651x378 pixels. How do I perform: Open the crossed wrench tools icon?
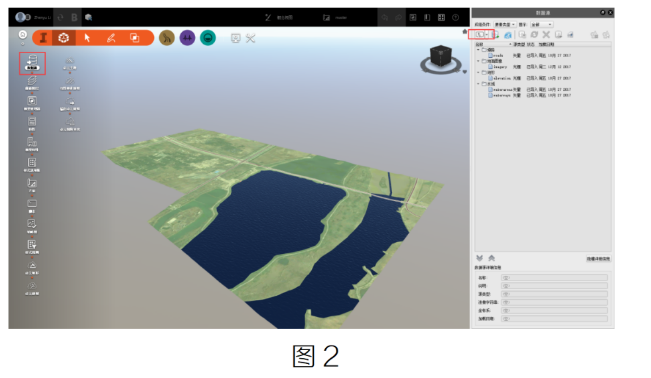pos(250,38)
